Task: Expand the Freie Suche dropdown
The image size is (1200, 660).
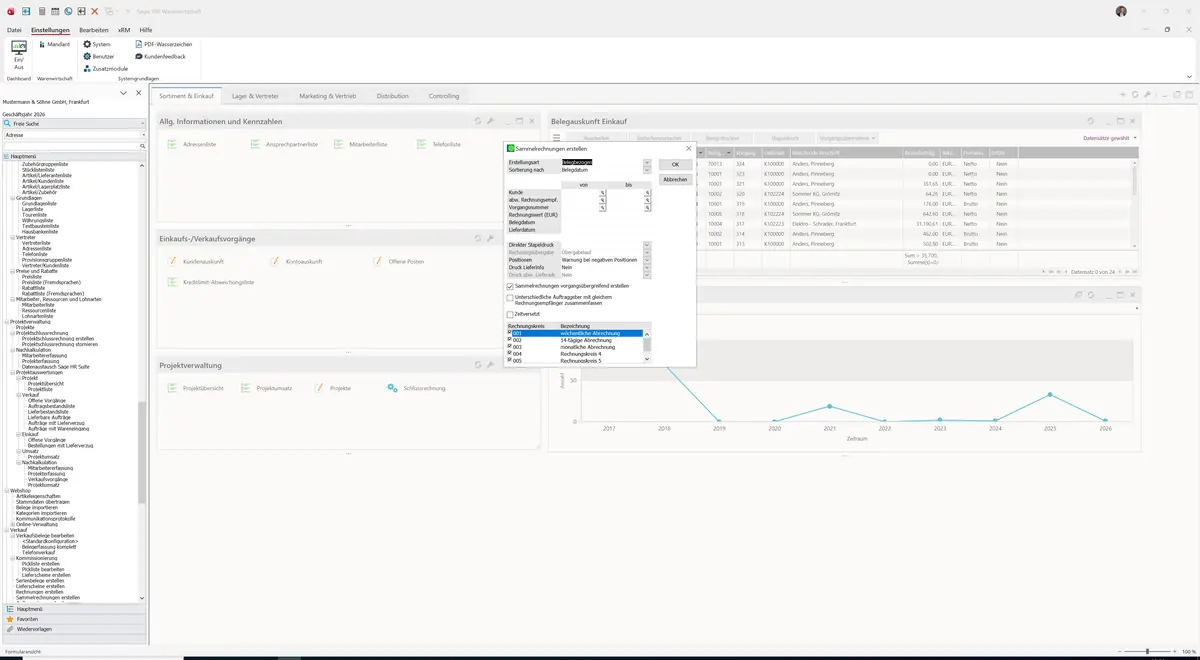Action: (143, 123)
